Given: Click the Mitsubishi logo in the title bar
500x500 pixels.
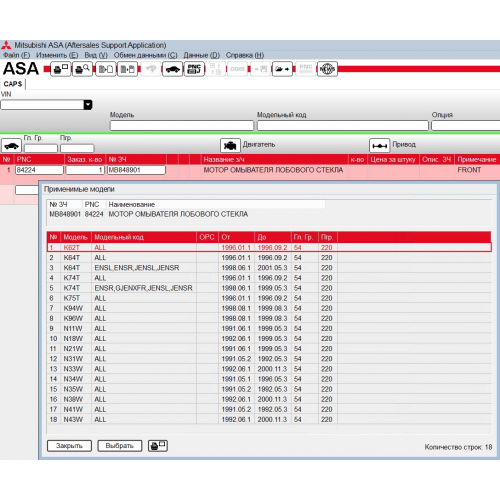Looking at the screenshot, I should [6, 45].
